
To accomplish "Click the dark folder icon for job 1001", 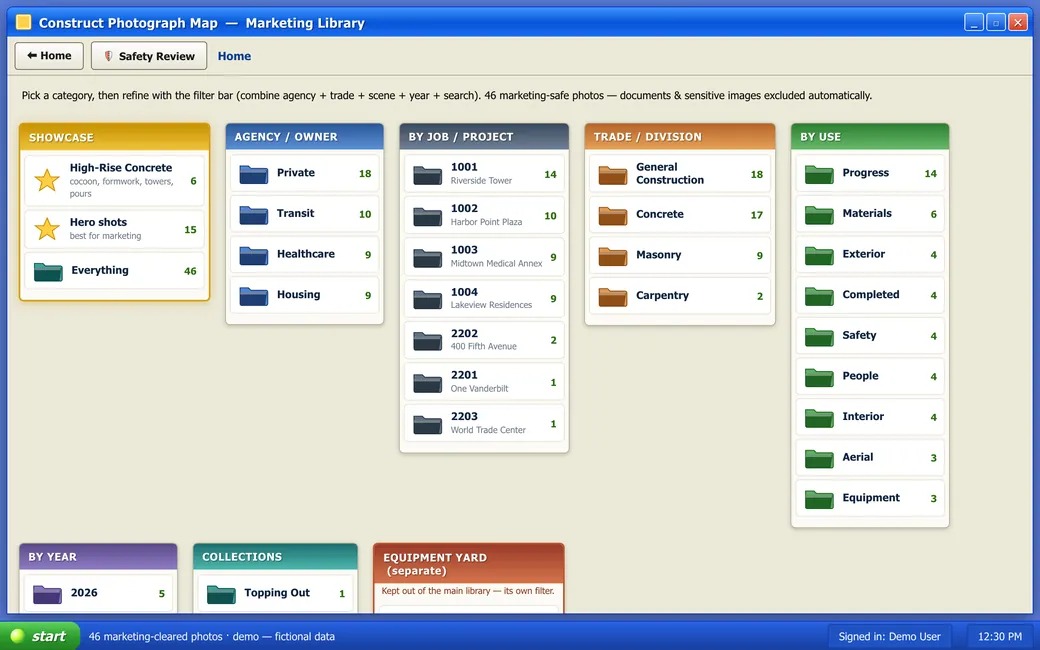I will [427, 174].
